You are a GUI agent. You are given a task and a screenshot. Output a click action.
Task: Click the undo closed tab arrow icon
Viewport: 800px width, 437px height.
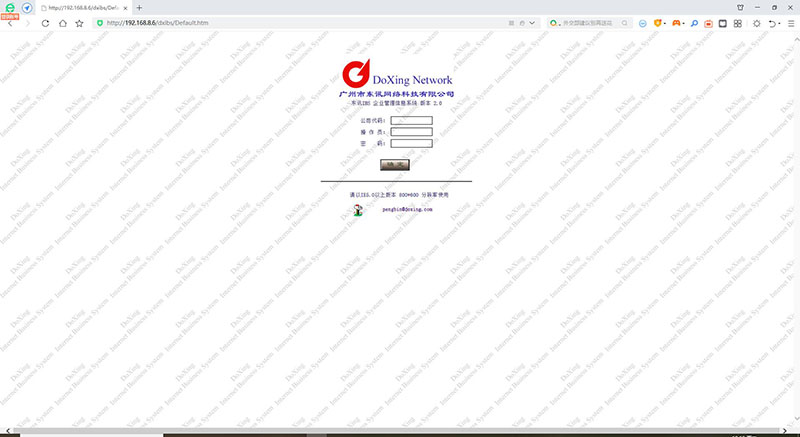click(772, 23)
